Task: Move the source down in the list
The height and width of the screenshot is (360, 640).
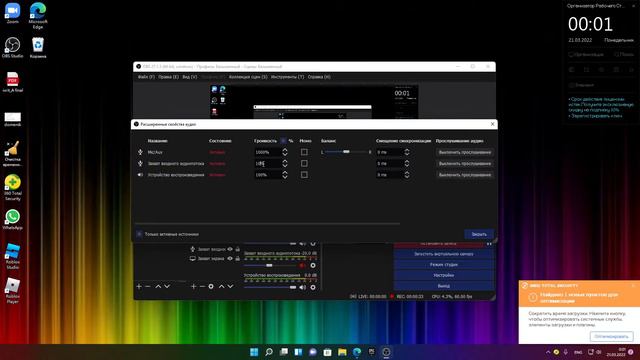Action: [230, 287]
